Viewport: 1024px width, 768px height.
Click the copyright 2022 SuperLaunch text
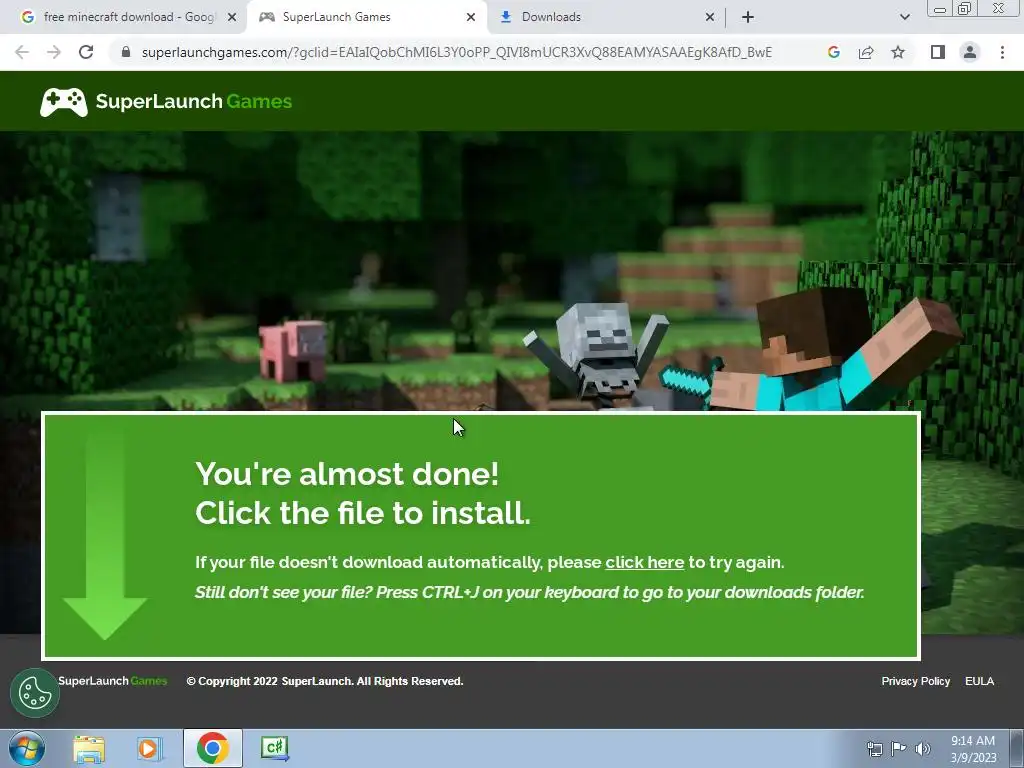tap(325, 681)
